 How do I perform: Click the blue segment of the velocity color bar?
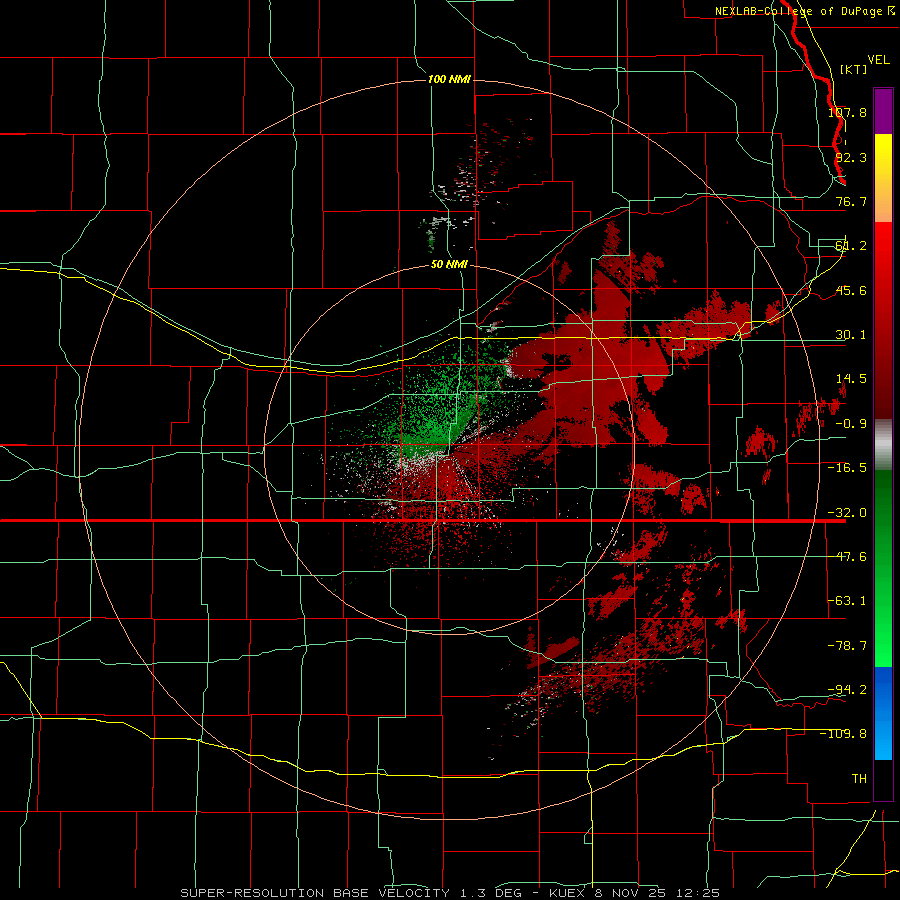pos(883,713)
